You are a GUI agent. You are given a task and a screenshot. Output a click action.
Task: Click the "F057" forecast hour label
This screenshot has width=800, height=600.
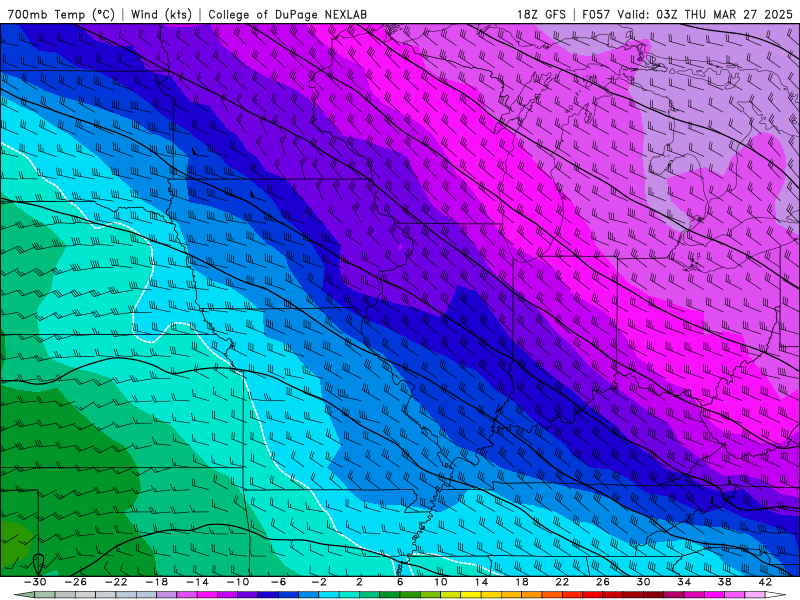[596, 14]
